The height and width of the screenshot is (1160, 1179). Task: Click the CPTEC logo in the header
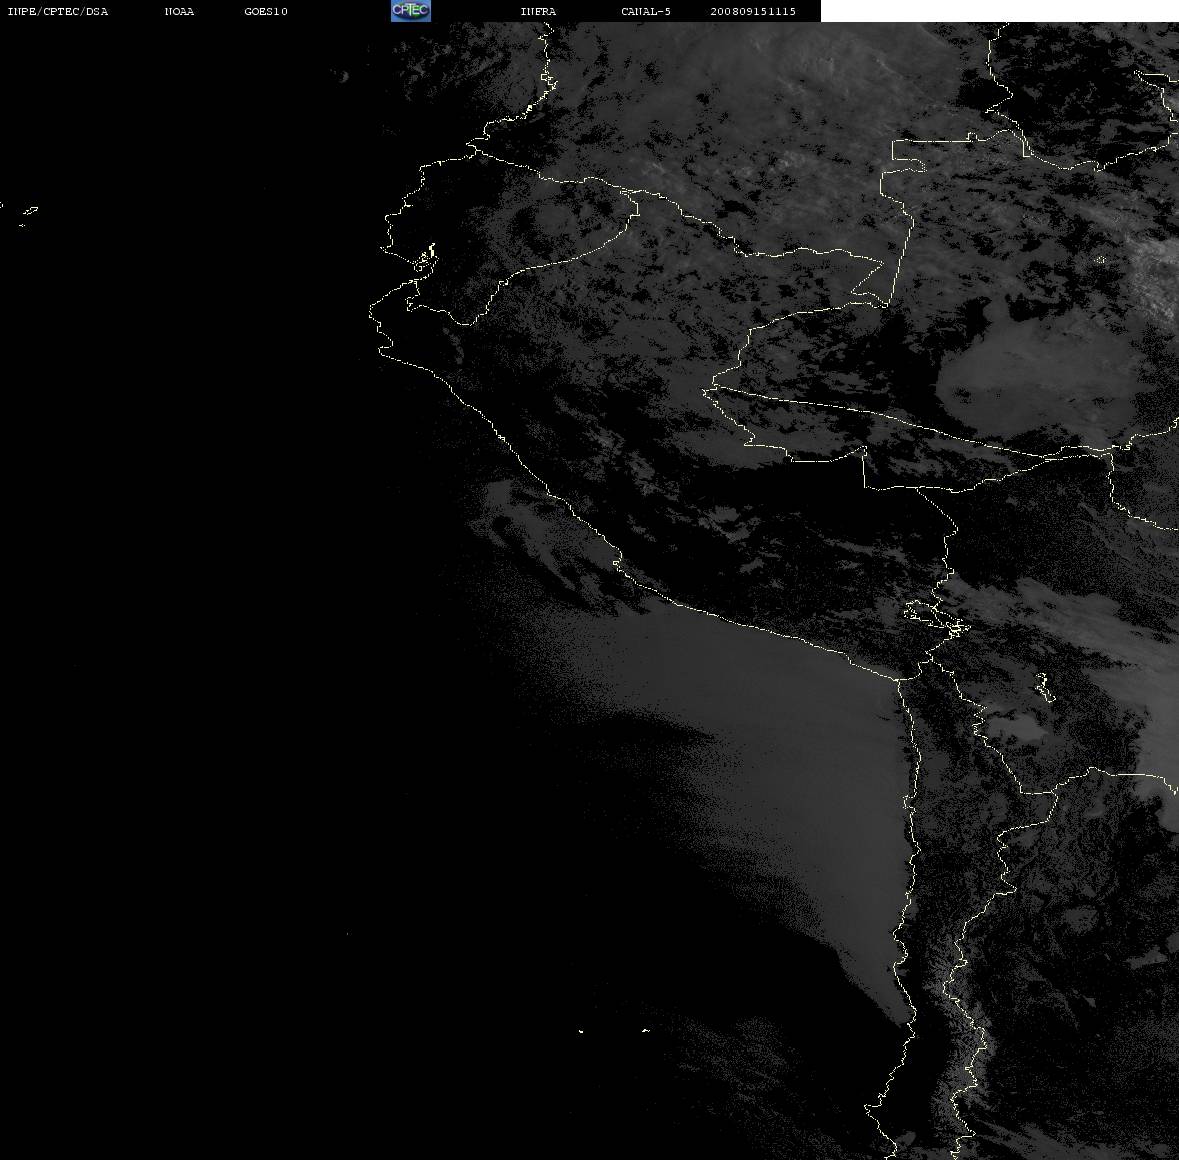pos(411,11)
